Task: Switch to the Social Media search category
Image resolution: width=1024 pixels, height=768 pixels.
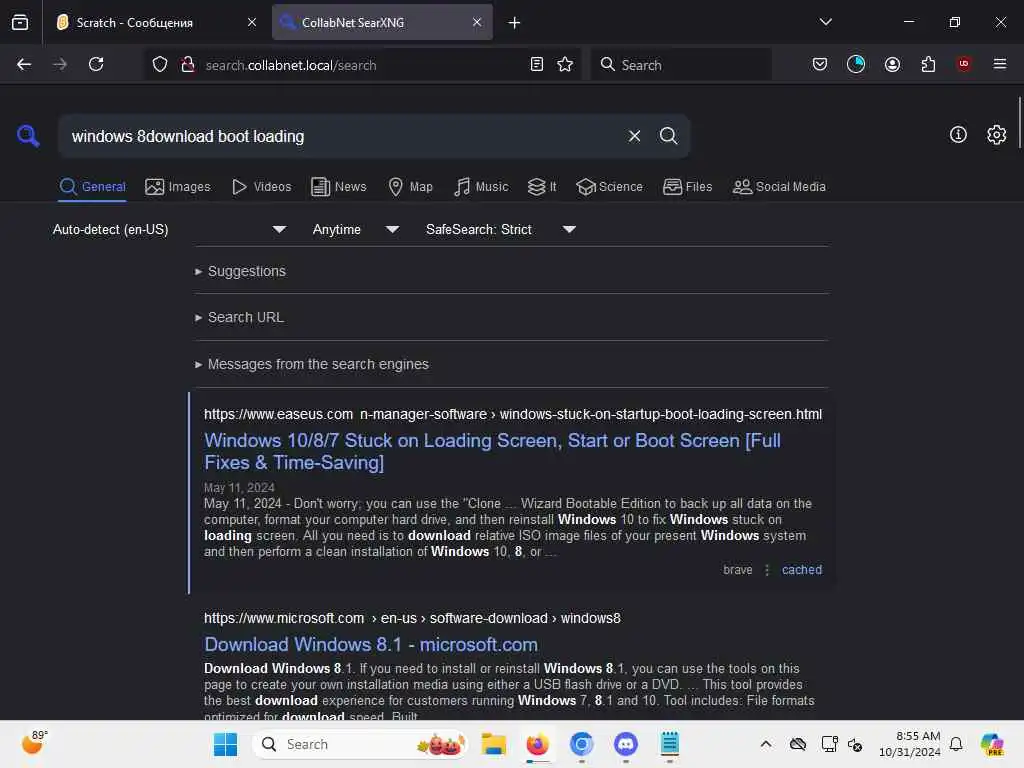Action: pos(779,187)
